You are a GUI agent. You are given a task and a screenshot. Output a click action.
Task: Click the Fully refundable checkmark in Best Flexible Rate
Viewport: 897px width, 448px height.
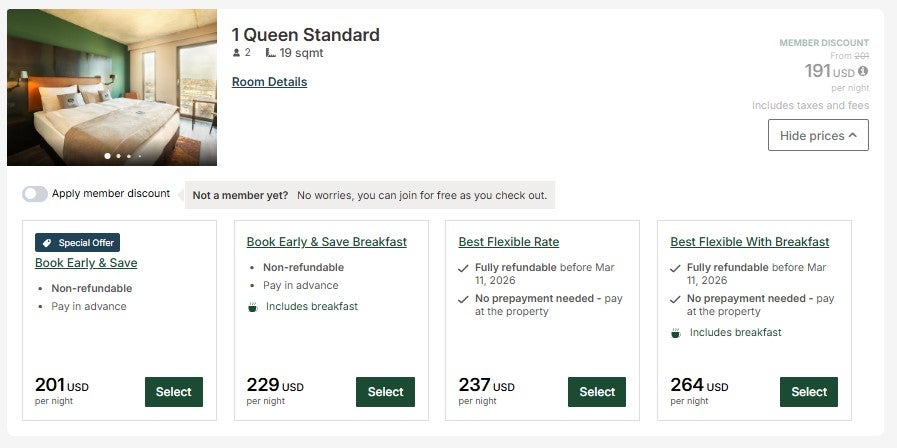[x=463, y=269]
